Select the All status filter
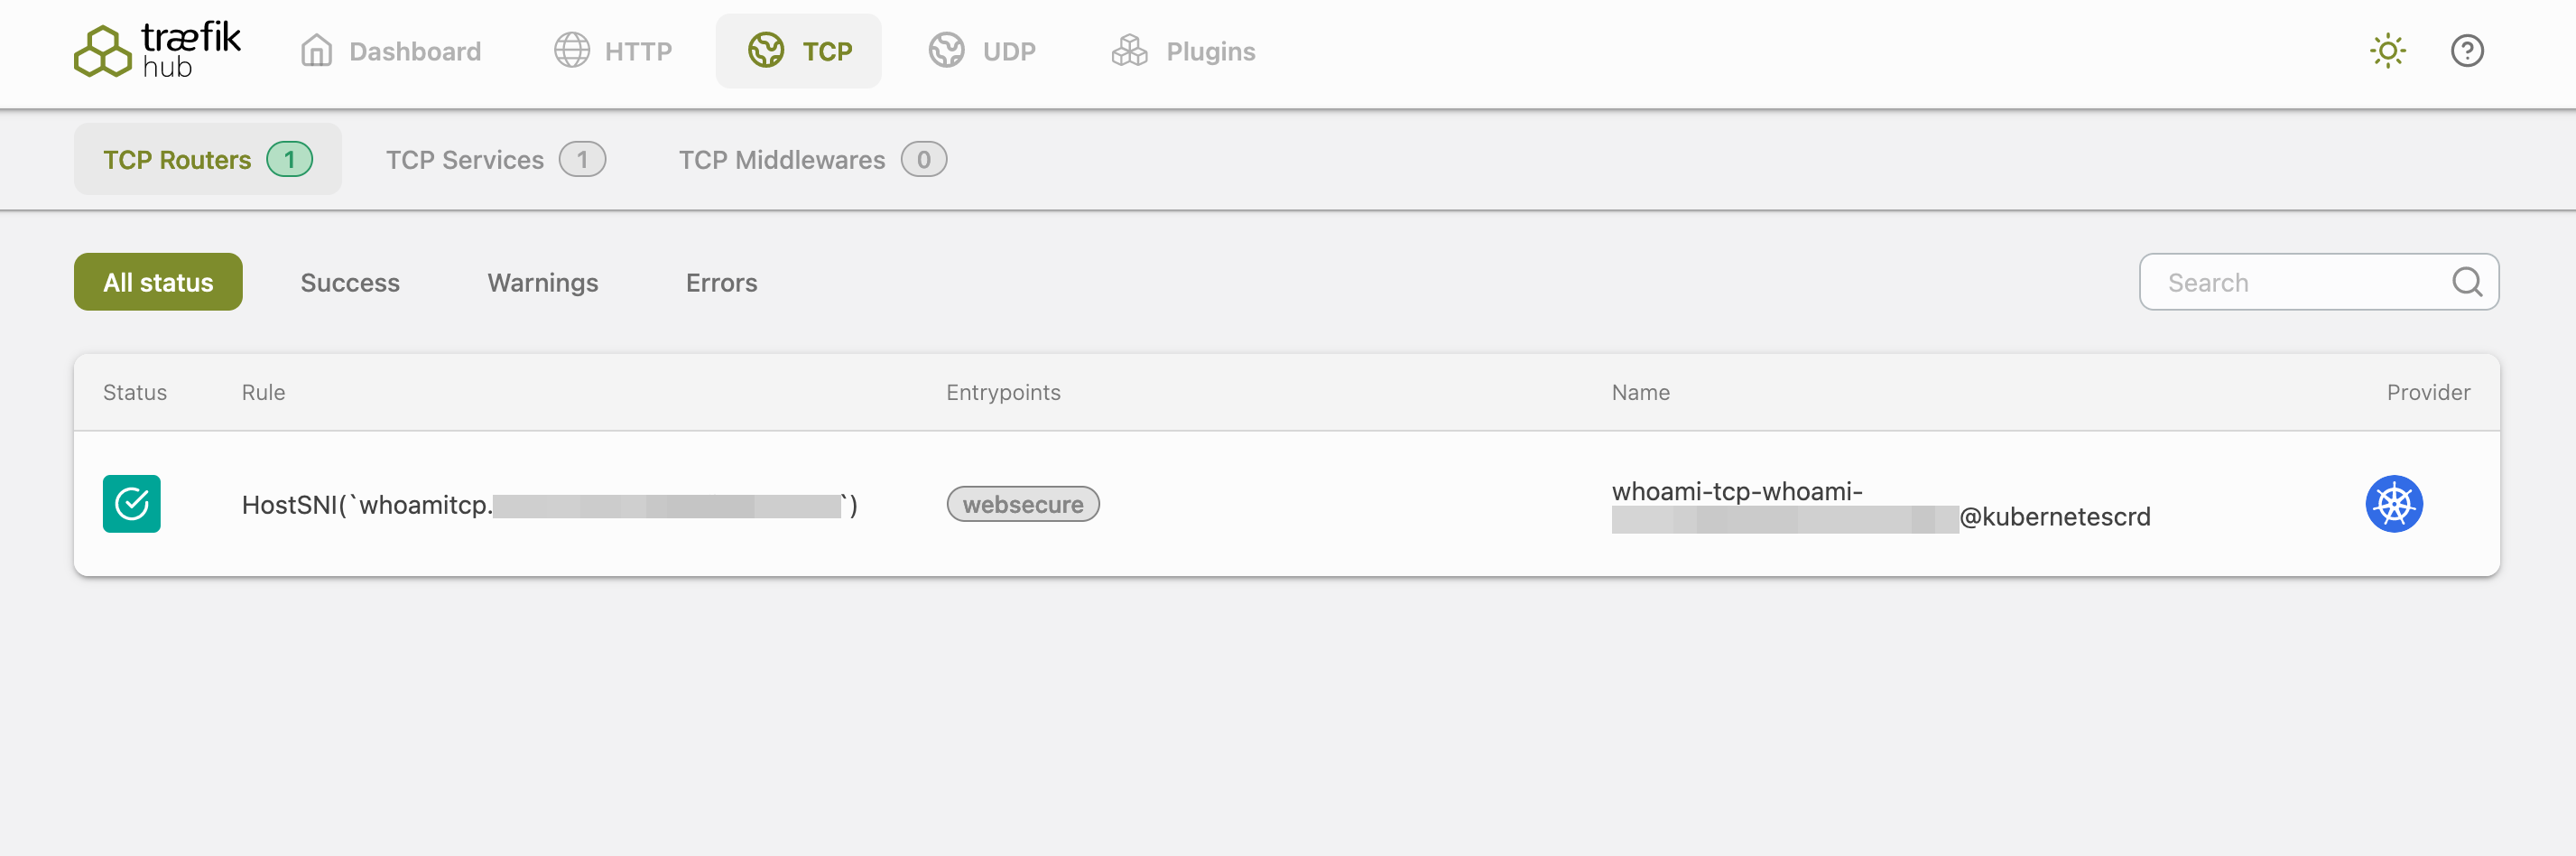 point(158,283)
